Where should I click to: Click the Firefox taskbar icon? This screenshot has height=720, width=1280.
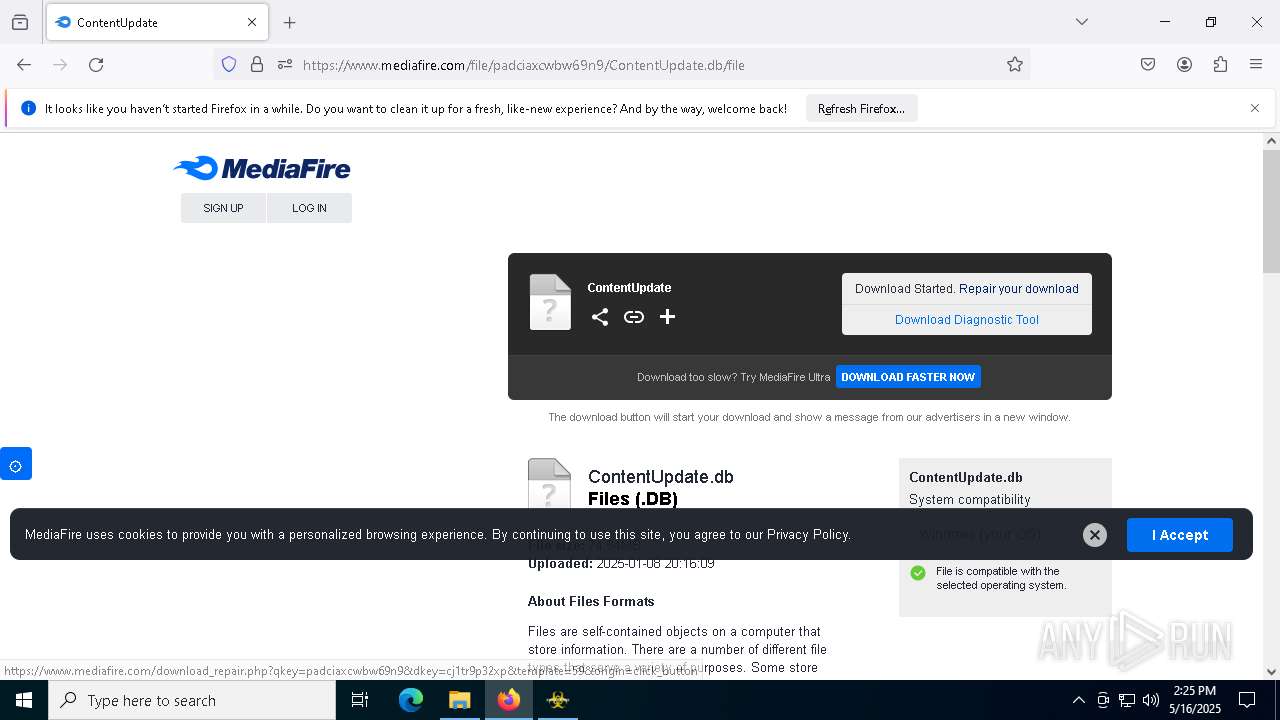[x=509, y=700]
